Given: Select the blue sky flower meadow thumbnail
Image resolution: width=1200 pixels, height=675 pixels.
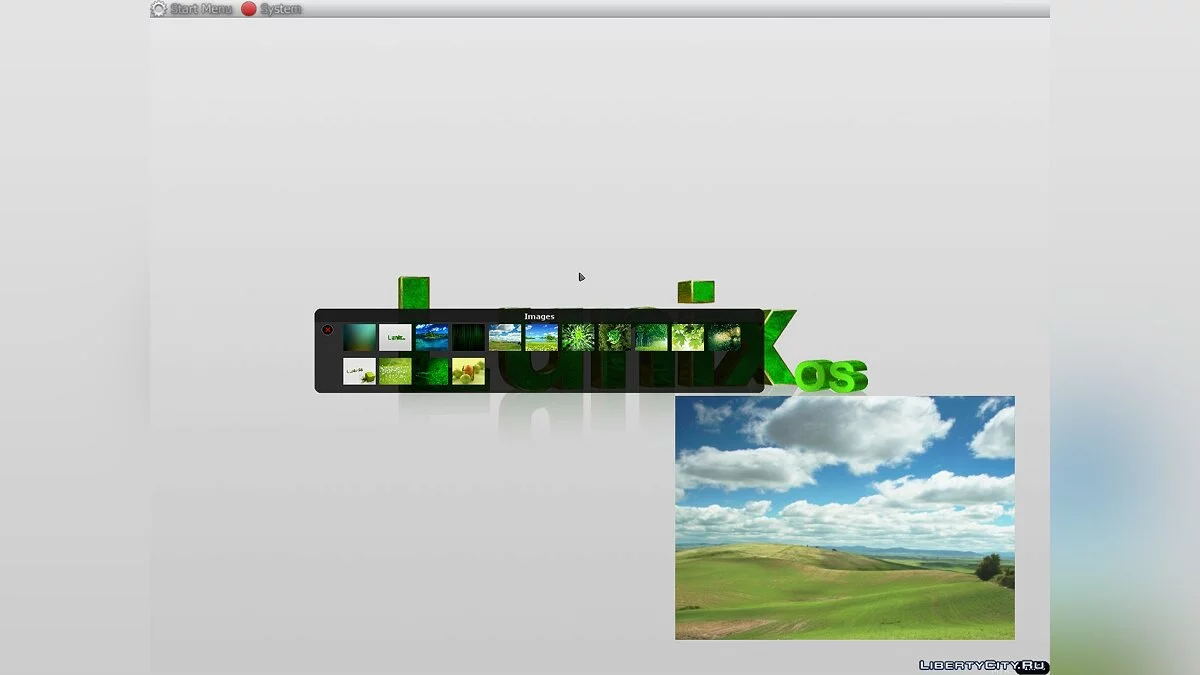Looking at the screenshot, I should [x=541, y=337].
